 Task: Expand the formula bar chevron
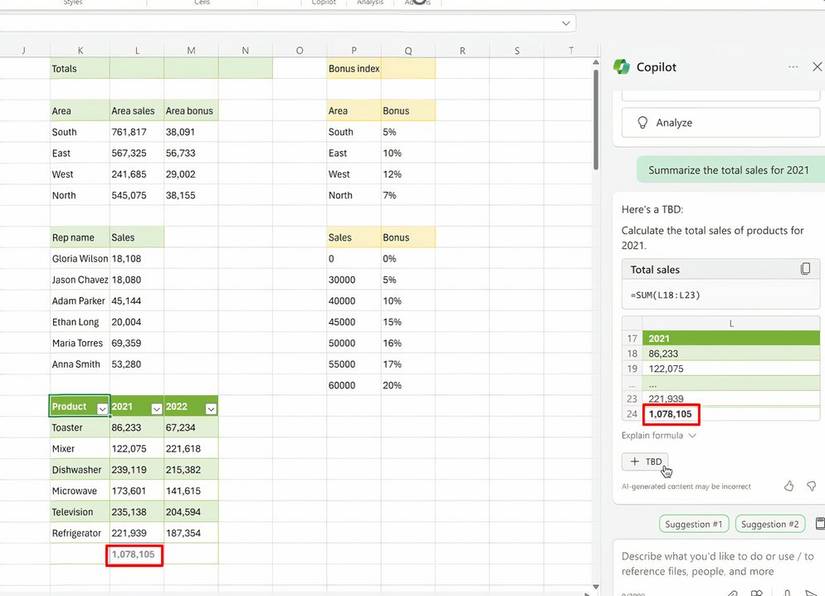567,23
